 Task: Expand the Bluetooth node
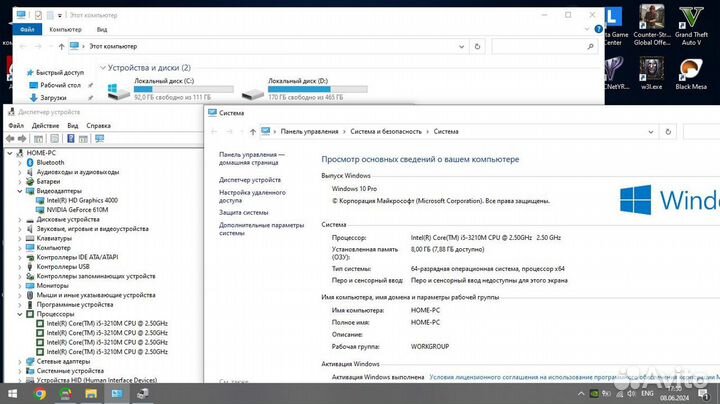point(20,163)
